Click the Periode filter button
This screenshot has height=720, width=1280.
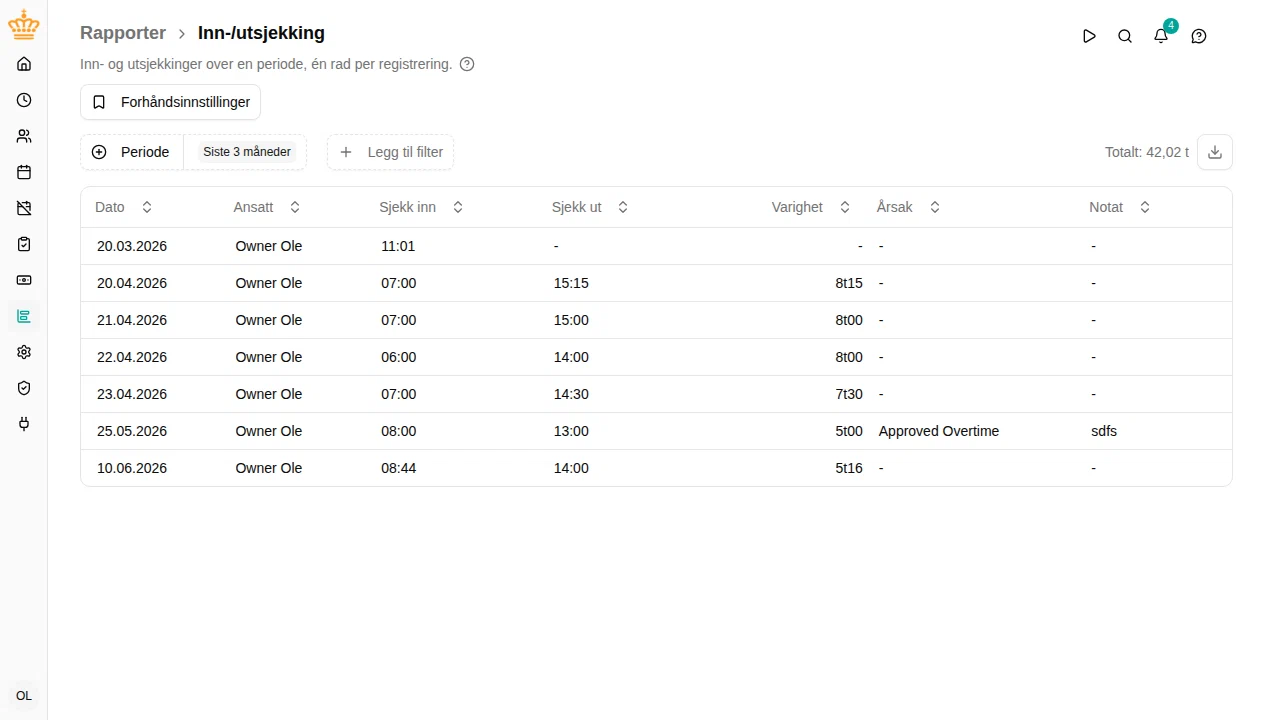point(132,152)
